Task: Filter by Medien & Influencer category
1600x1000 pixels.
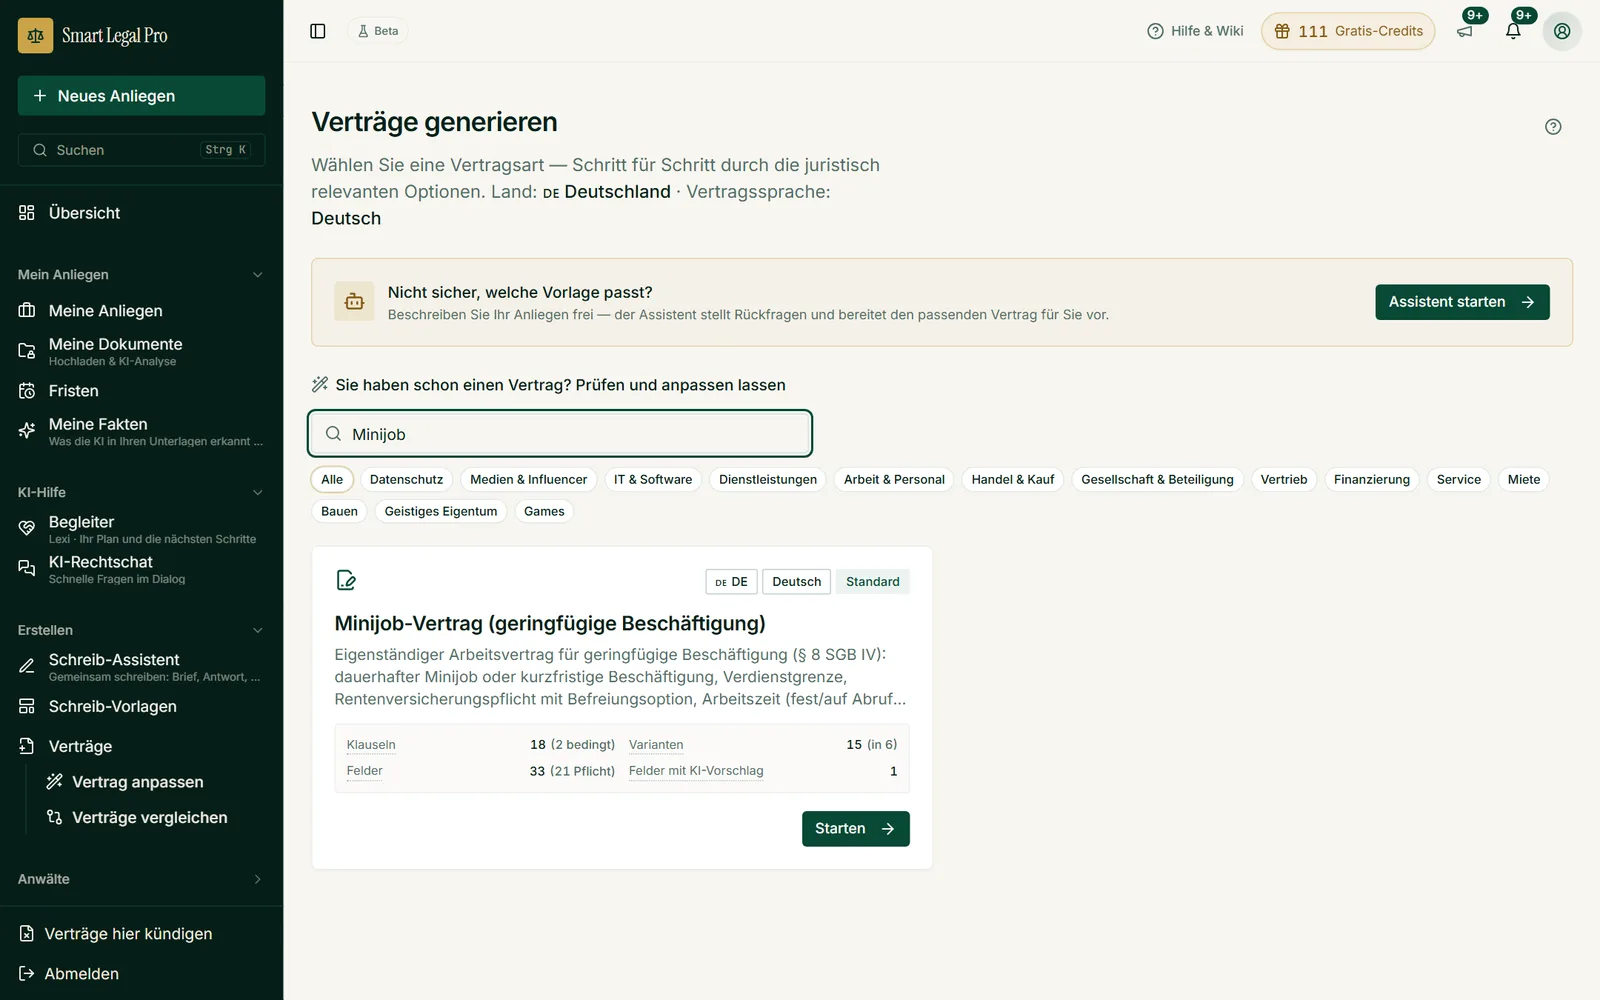Action: [529, 480]
